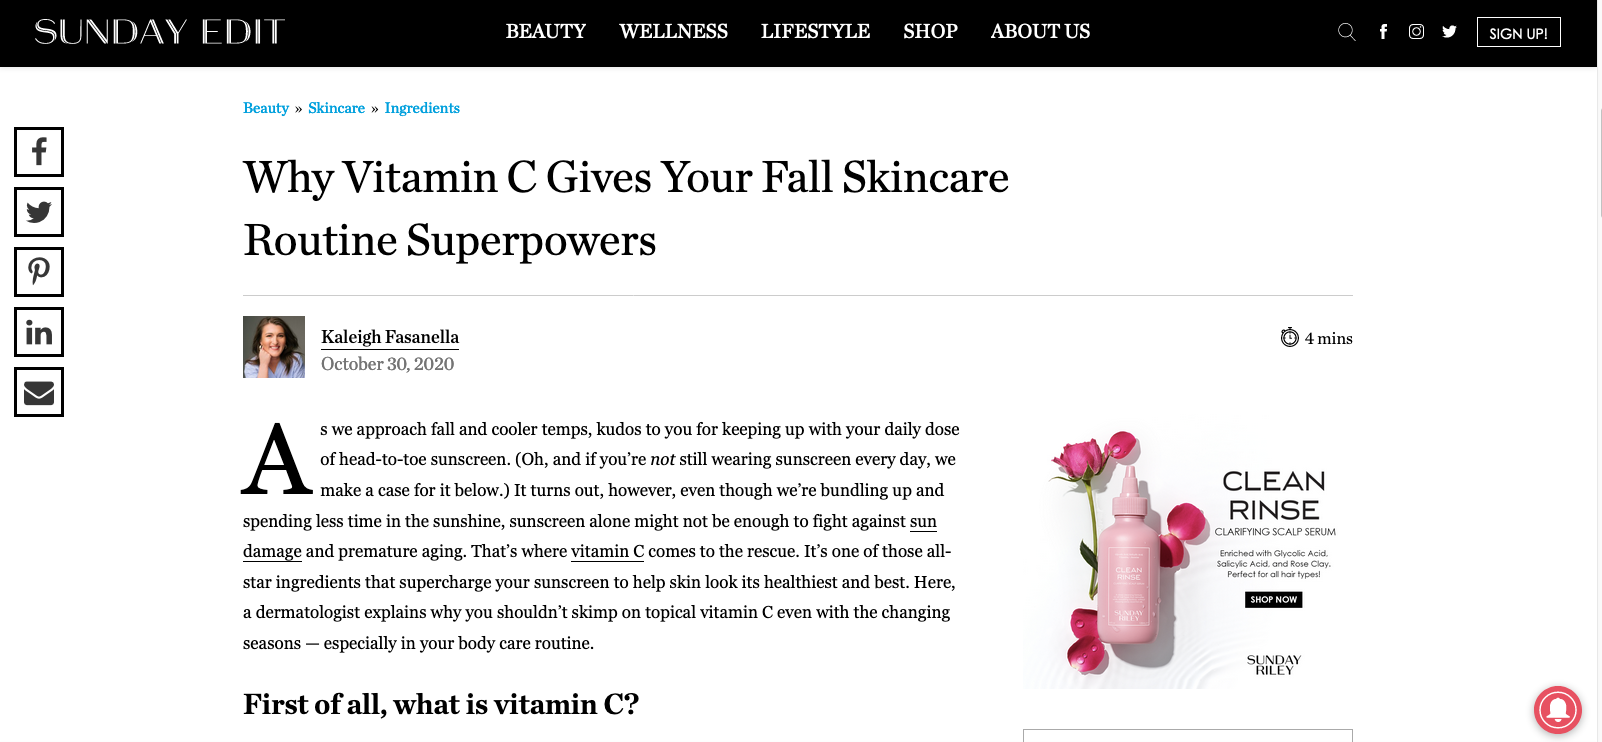
Task: Open Instagram profile from header icon
Action: 1416,32
